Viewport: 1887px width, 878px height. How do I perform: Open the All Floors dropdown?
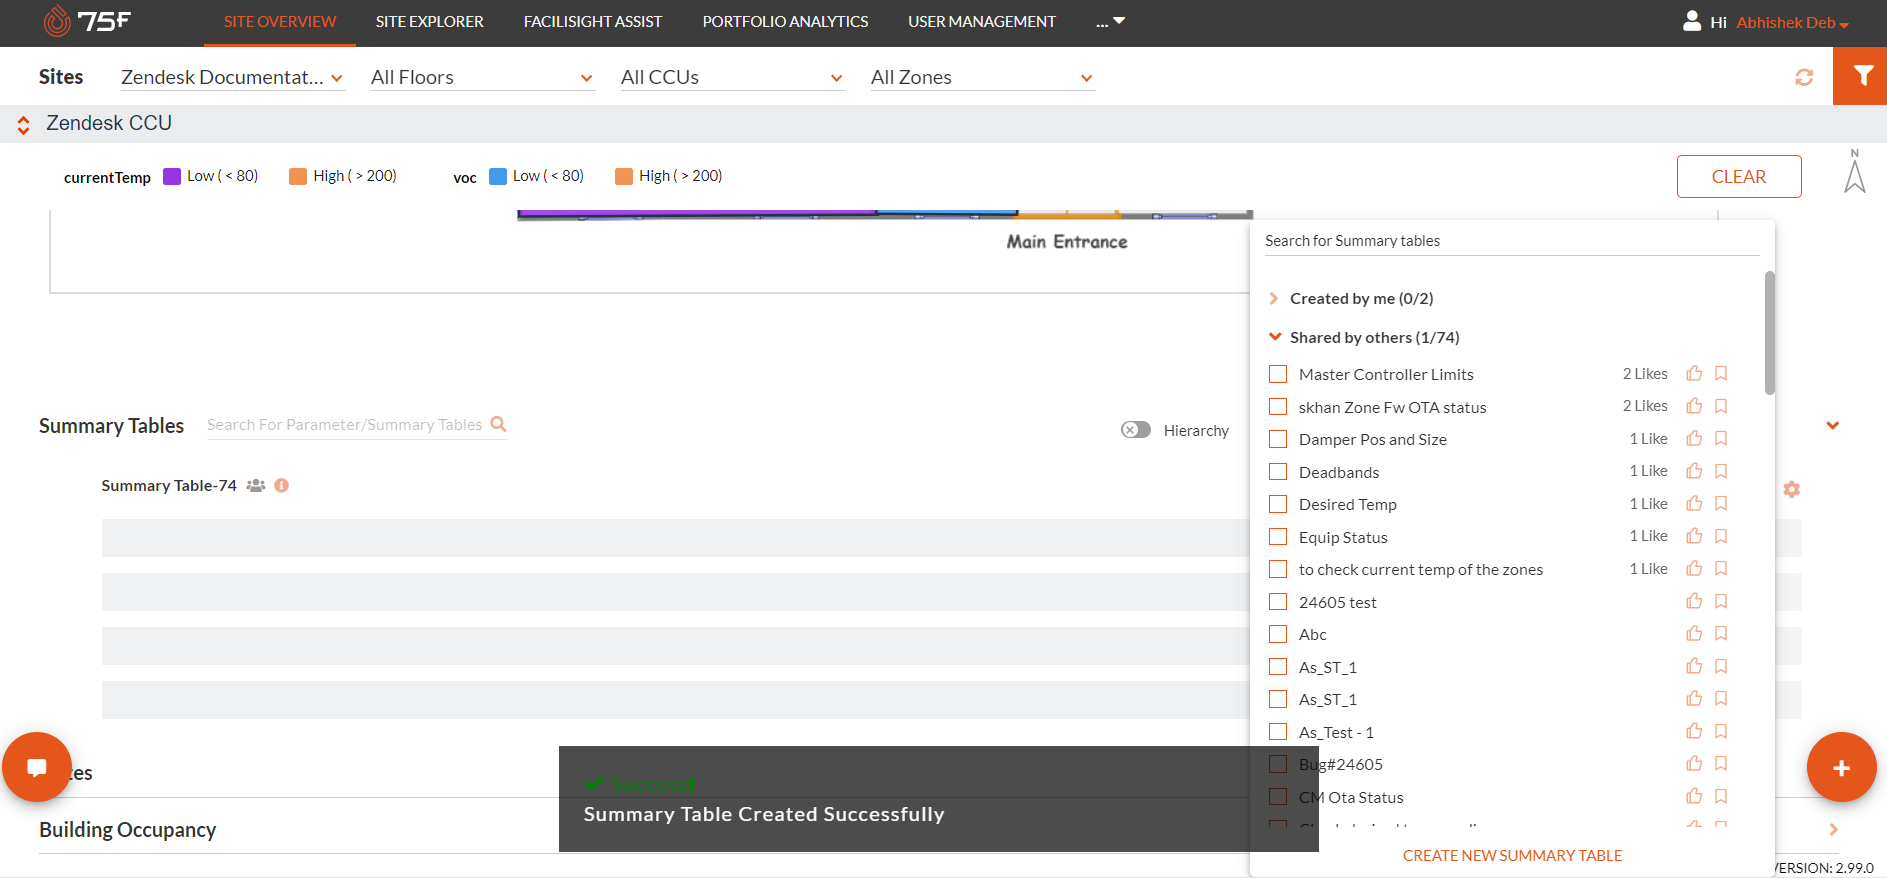(x=482, y=77)
